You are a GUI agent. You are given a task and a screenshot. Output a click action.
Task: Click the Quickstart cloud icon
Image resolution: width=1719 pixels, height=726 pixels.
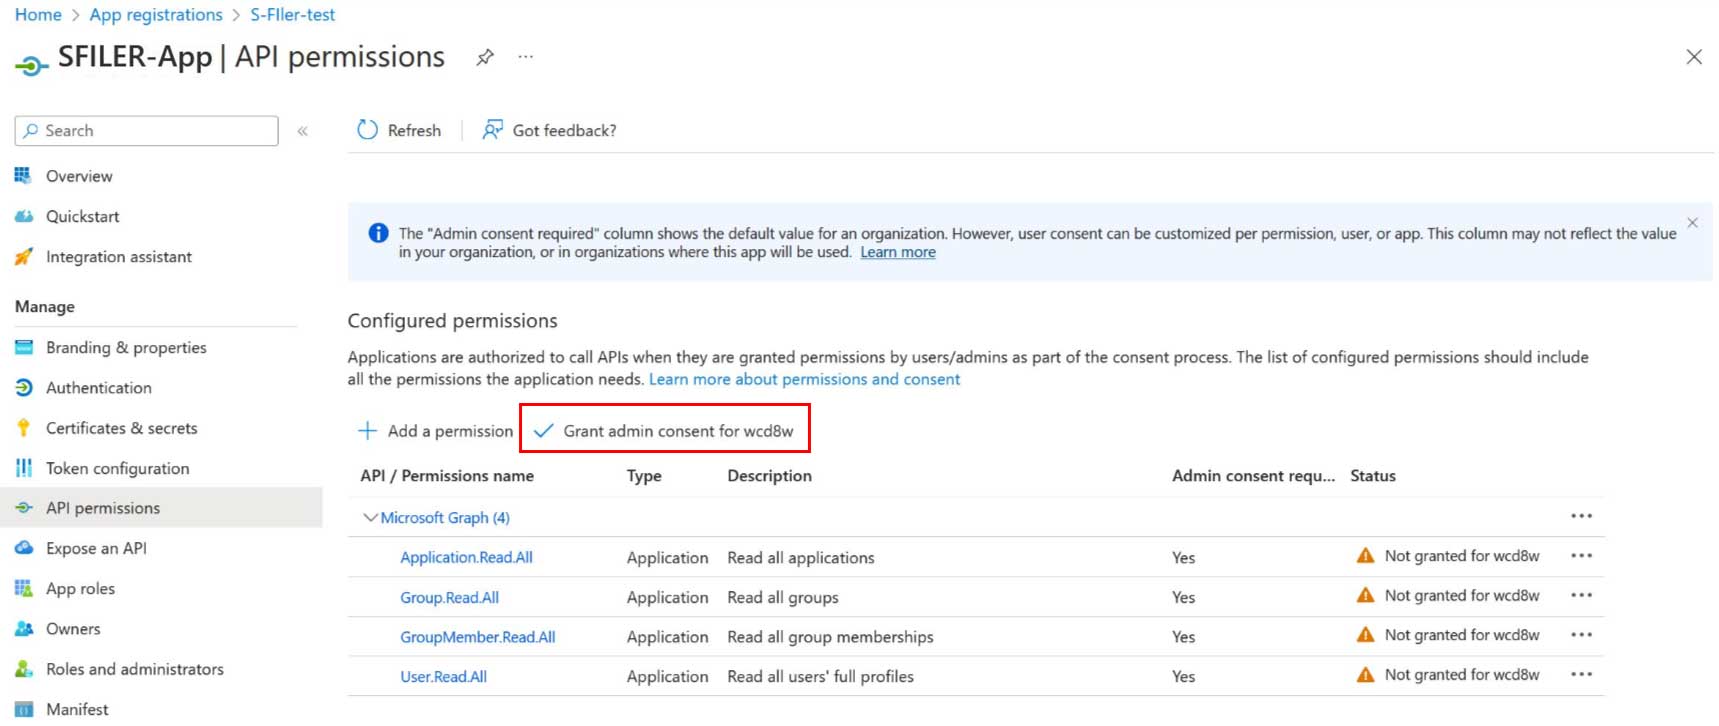[23, 216]
